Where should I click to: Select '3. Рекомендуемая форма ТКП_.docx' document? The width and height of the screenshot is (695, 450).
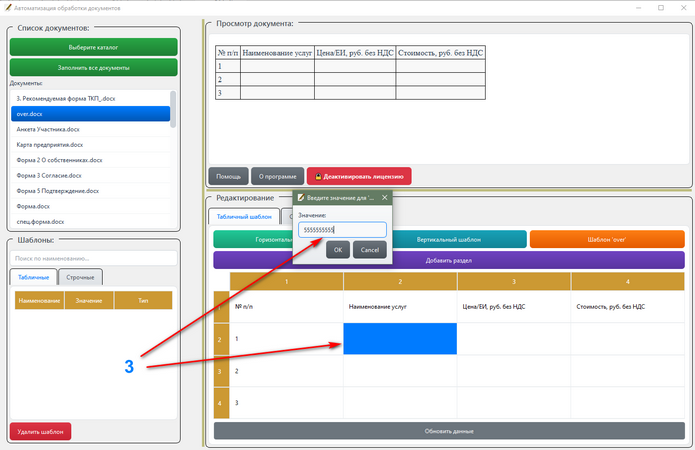[x=90, y=98]
